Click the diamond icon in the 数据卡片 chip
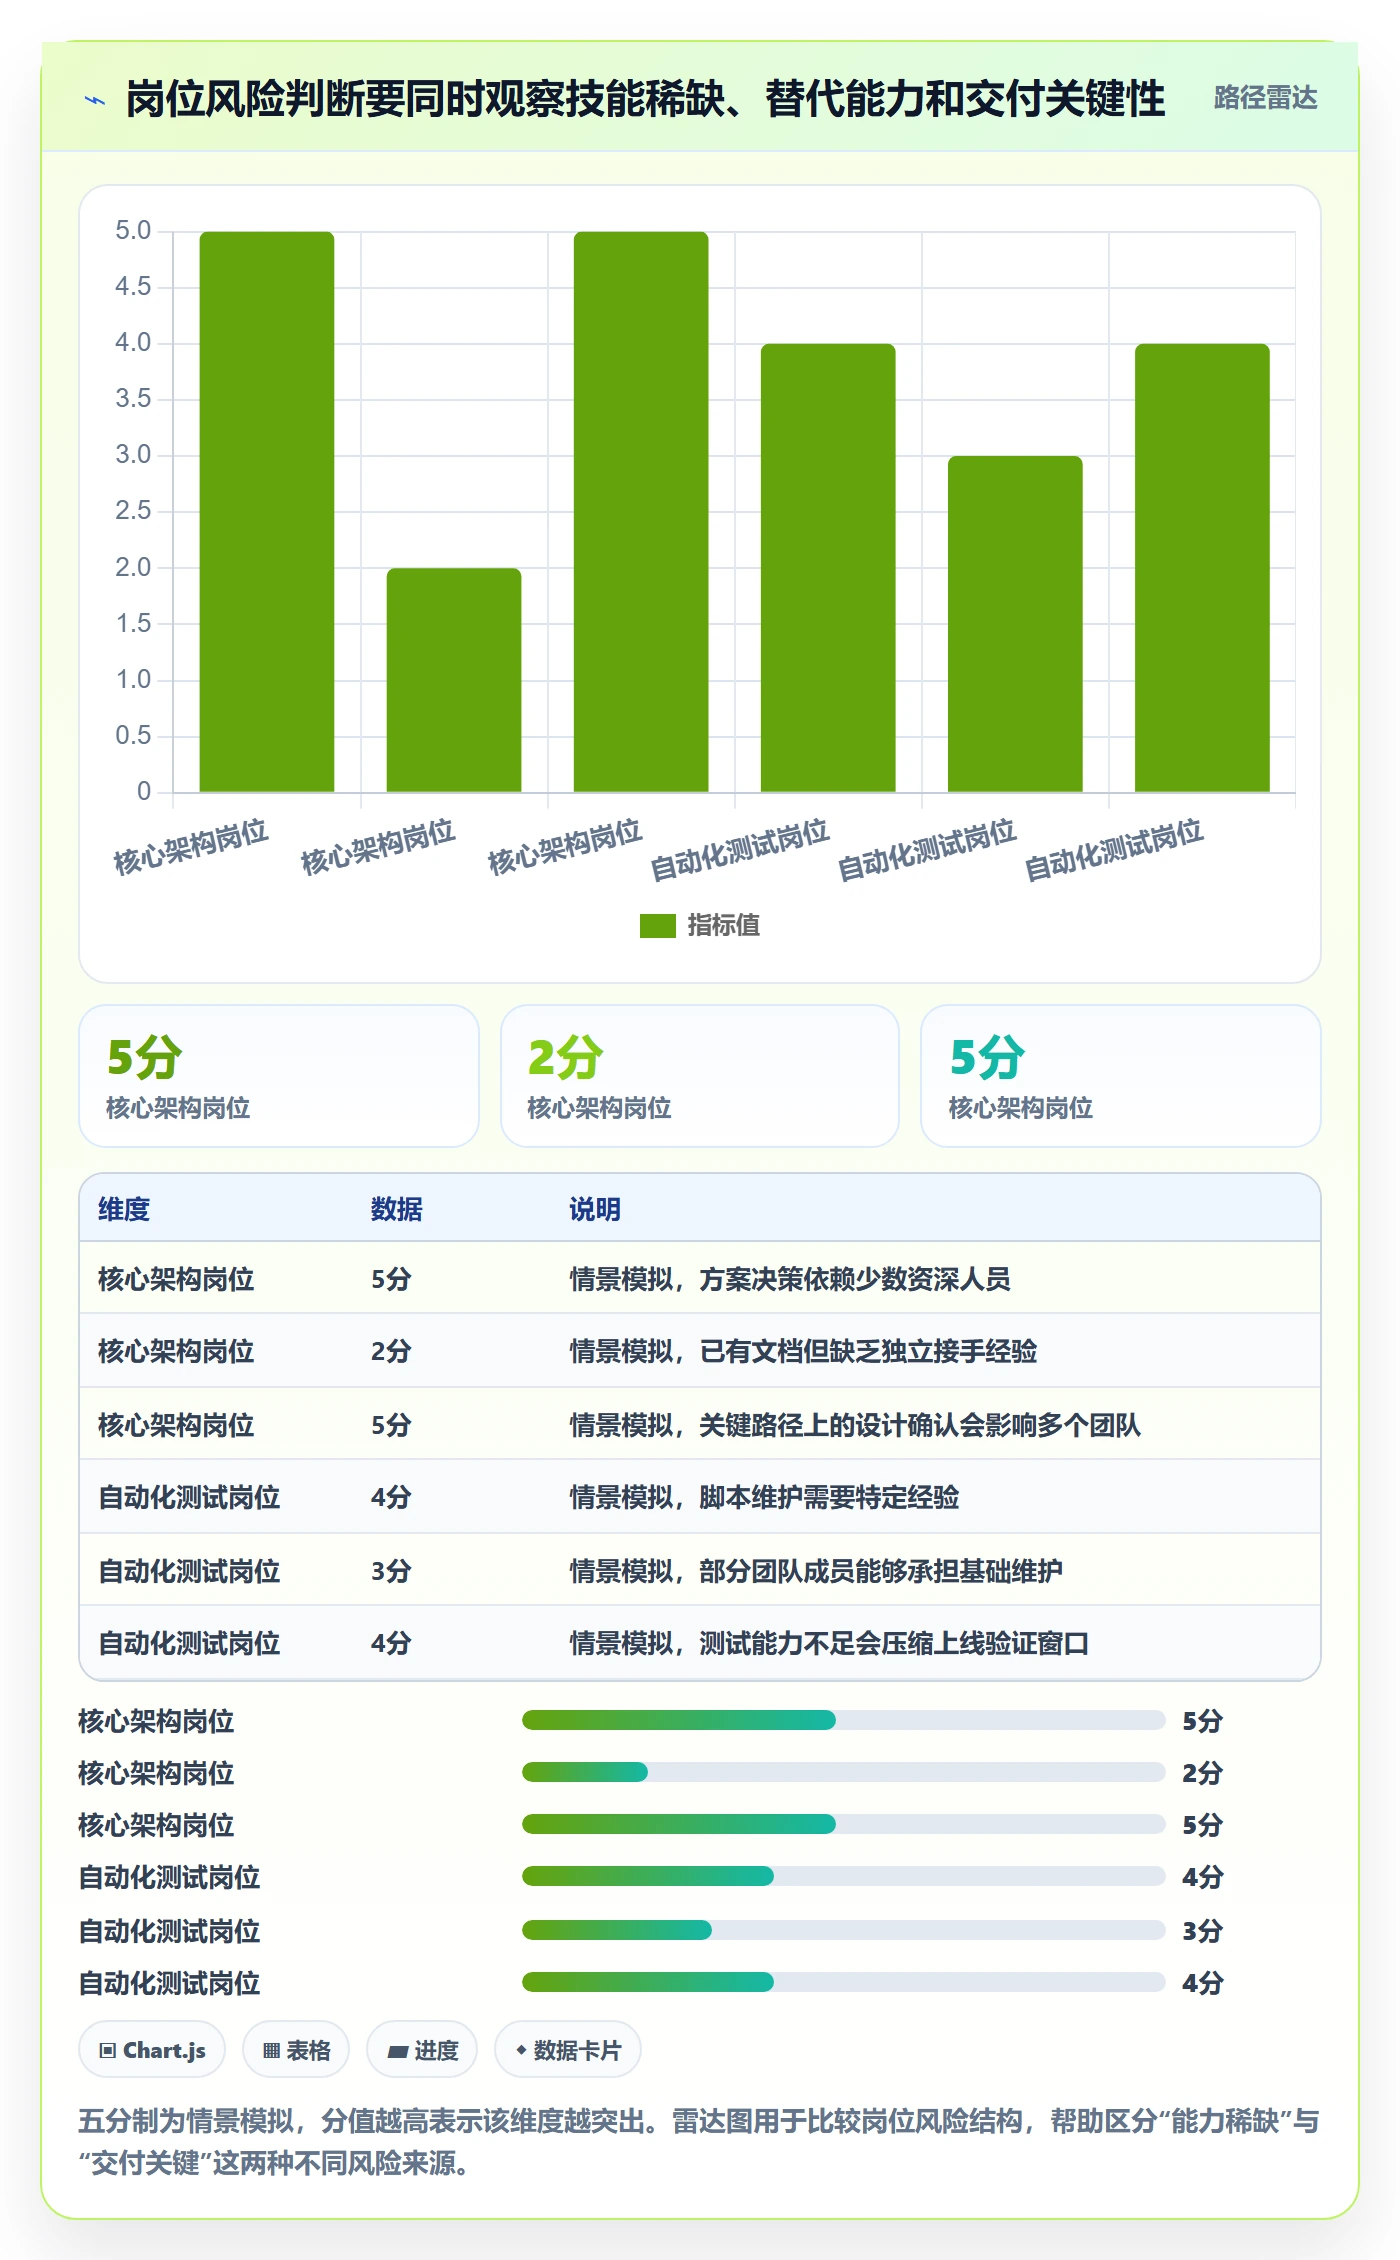Viewport: 1400px width, 2260px height. click(521, 2050)
